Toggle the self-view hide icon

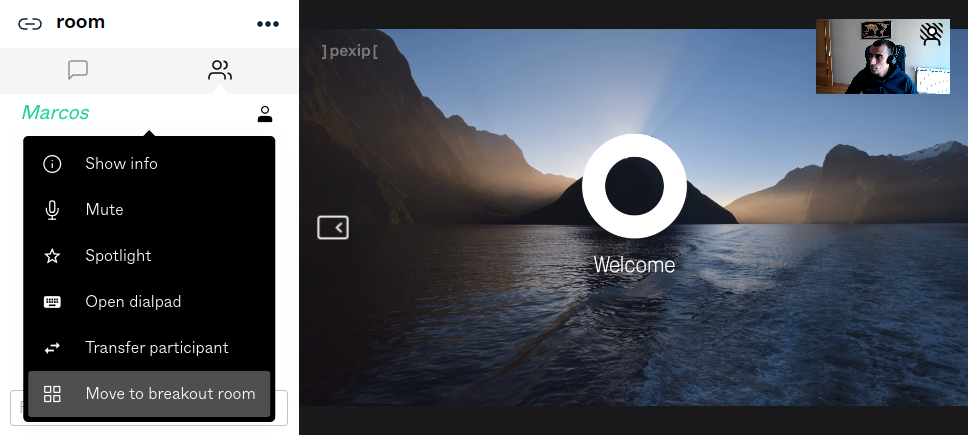931,35
